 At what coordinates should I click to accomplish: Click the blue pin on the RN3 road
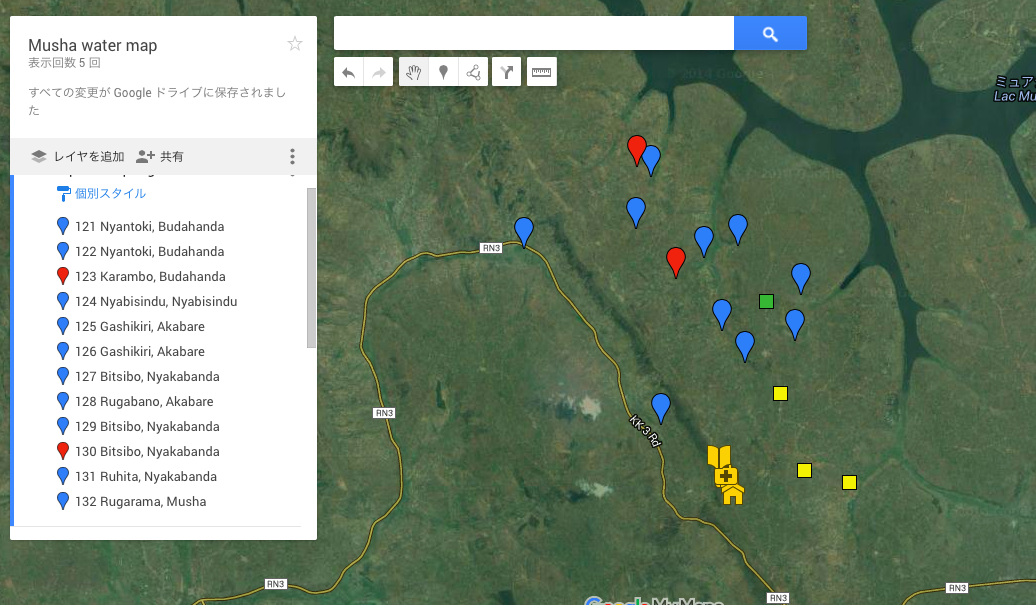pos(524,232)
